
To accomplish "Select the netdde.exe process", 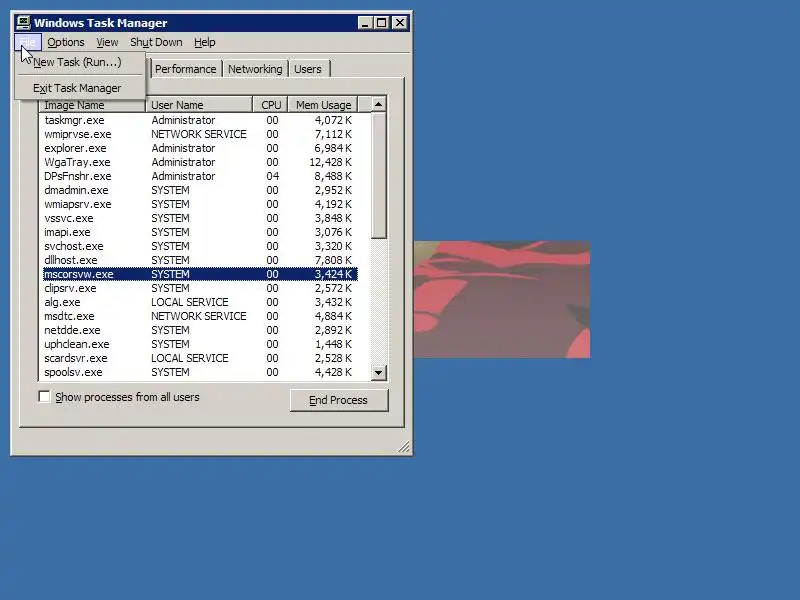I will click(x=200, y=330).
